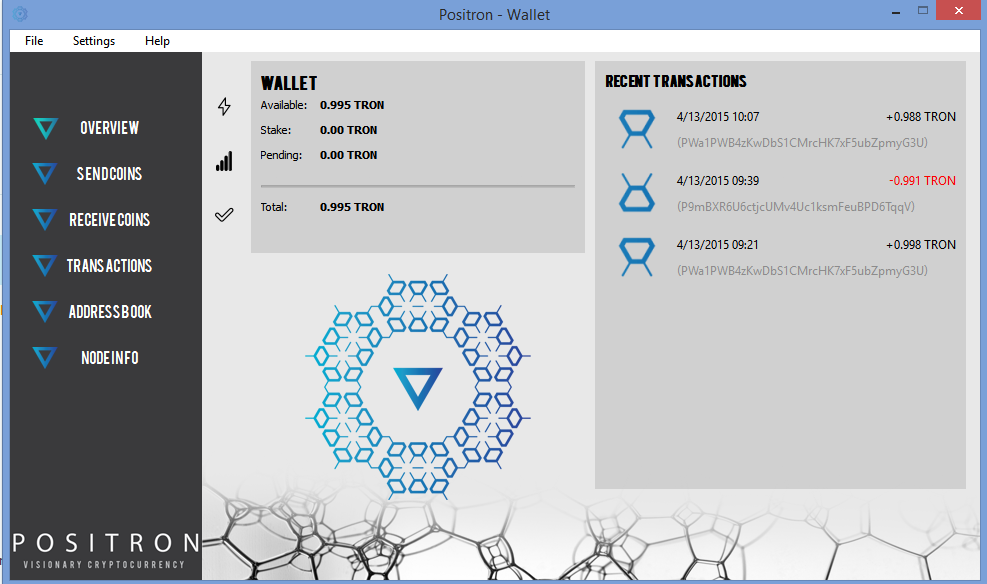Click the icon of the 09:39 transaction
The width and height of the screenshot is (987, 584).
coord(637,193)
